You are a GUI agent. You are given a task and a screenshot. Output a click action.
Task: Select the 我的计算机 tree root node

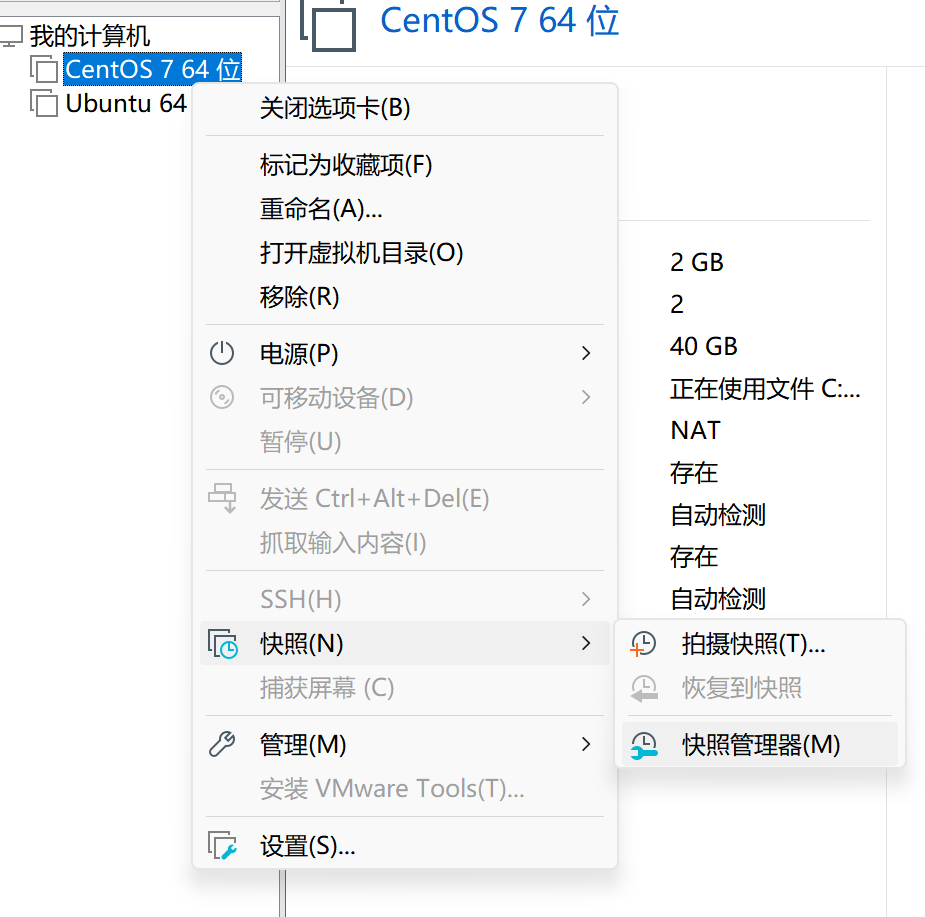click(x=89, y=37)
